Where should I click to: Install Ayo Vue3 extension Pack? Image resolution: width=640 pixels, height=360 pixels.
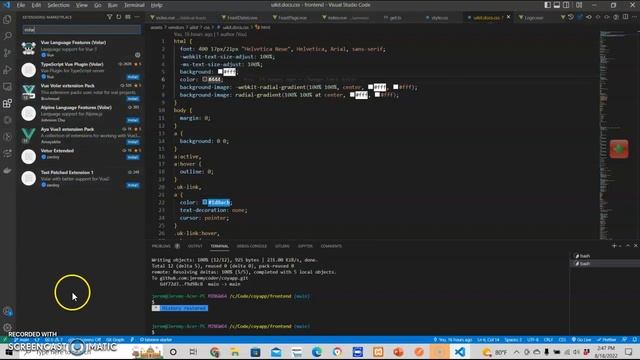[133, 142]
